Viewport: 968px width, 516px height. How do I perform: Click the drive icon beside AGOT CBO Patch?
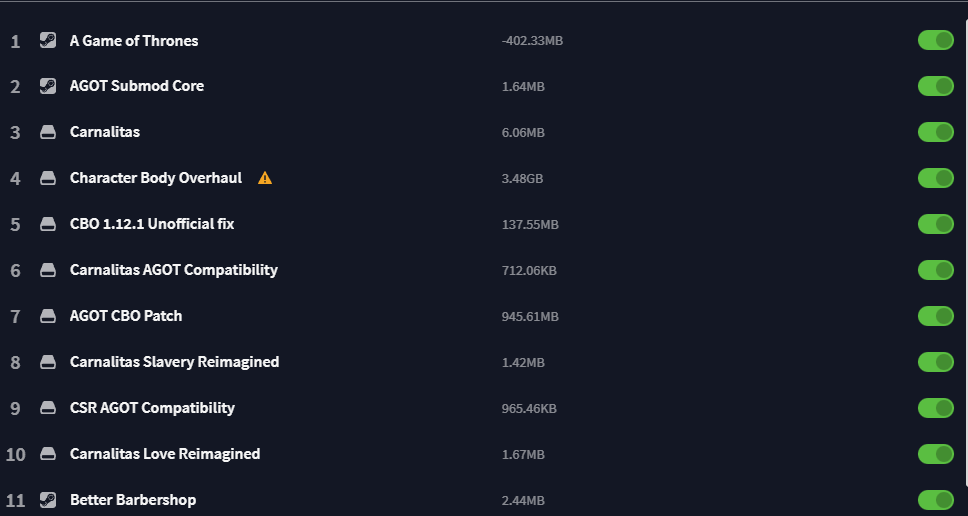pos(47,316)
